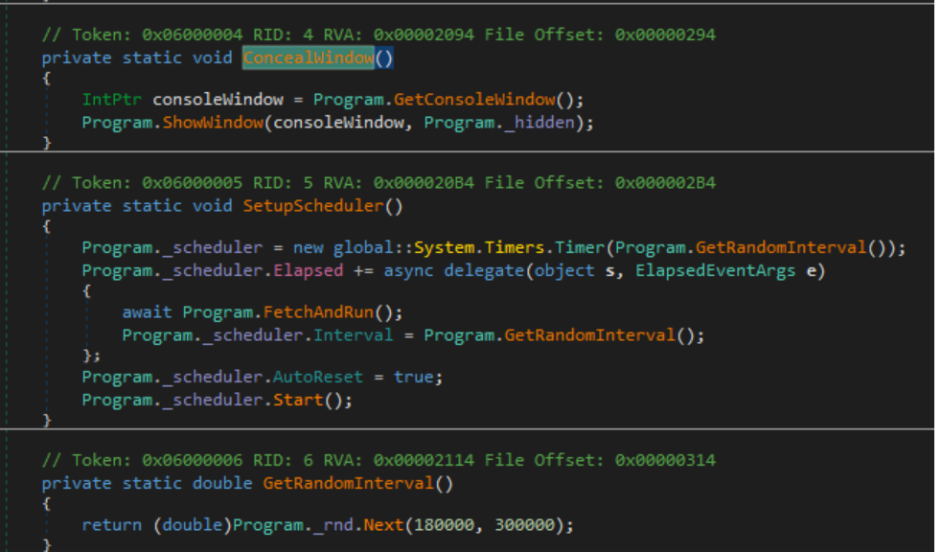Viewport: 936px width, 552px height.
Task: Click the global keyword
Action: [x=364, y=247]
